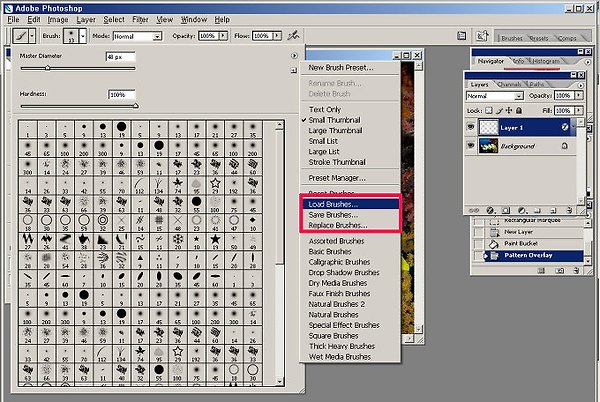Create a new layer from Layers footer
The width and height of the screenshot is (600, 402).
pyautogui.click(x=553, y=210)
